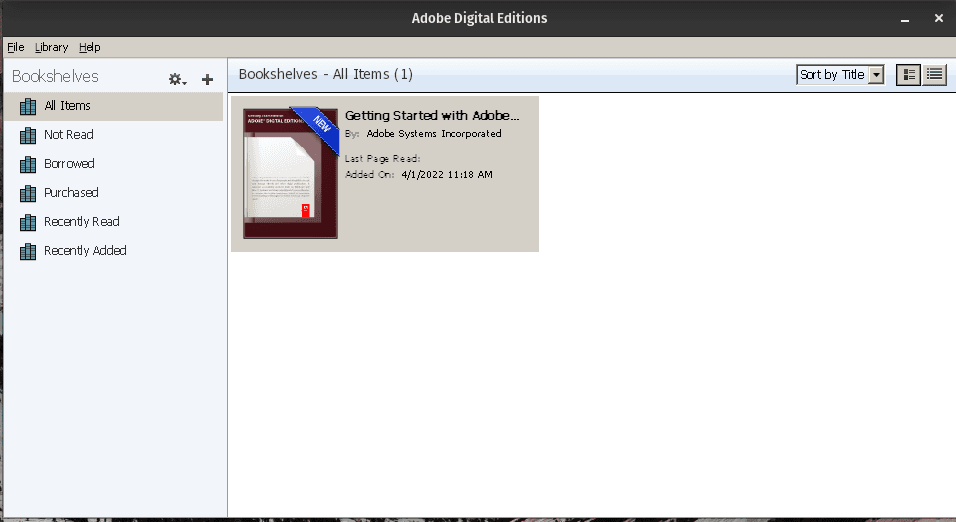Viewport: 956px width, 522px height.
Task: Open bookshelf settings gear menu
Action: (x=177, y=79)
